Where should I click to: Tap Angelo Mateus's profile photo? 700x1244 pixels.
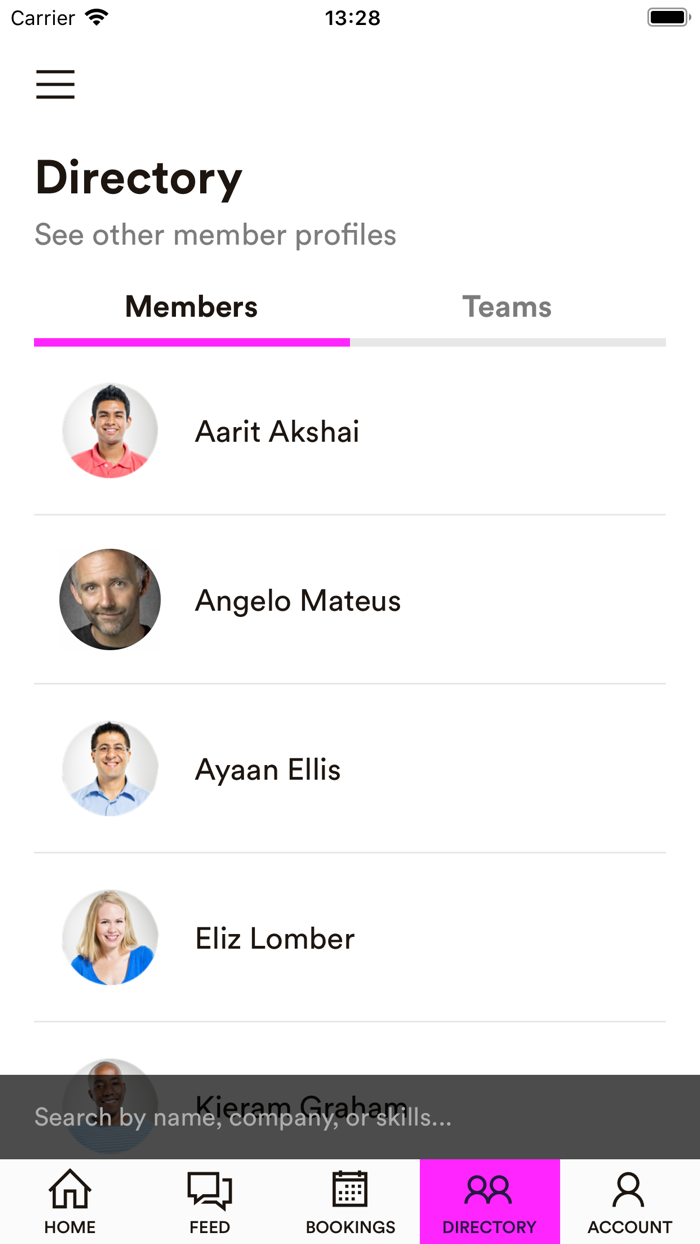point(110,600)
